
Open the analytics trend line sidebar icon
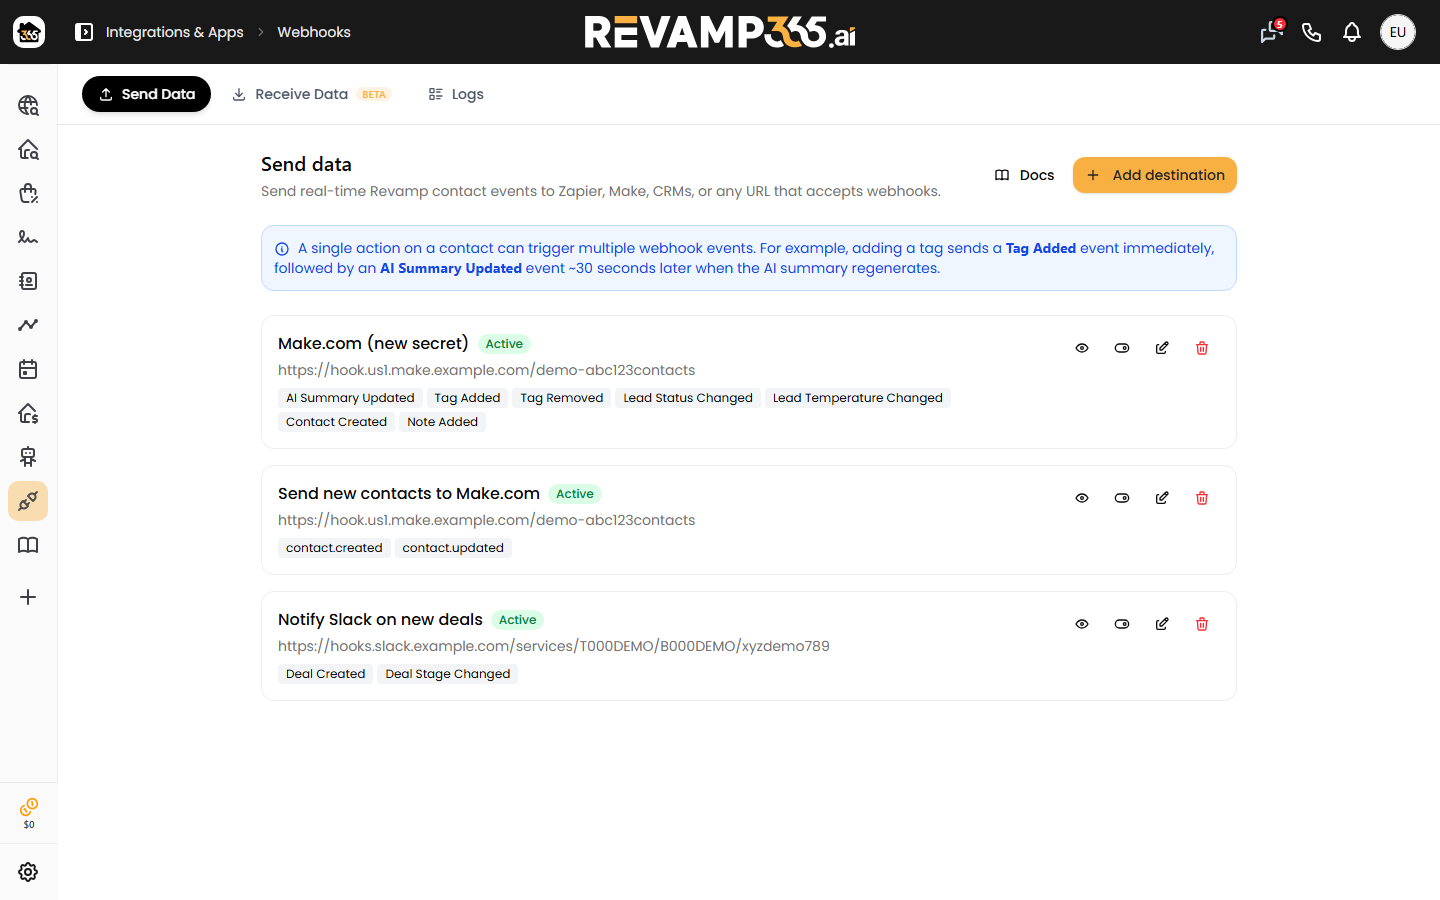28,325
